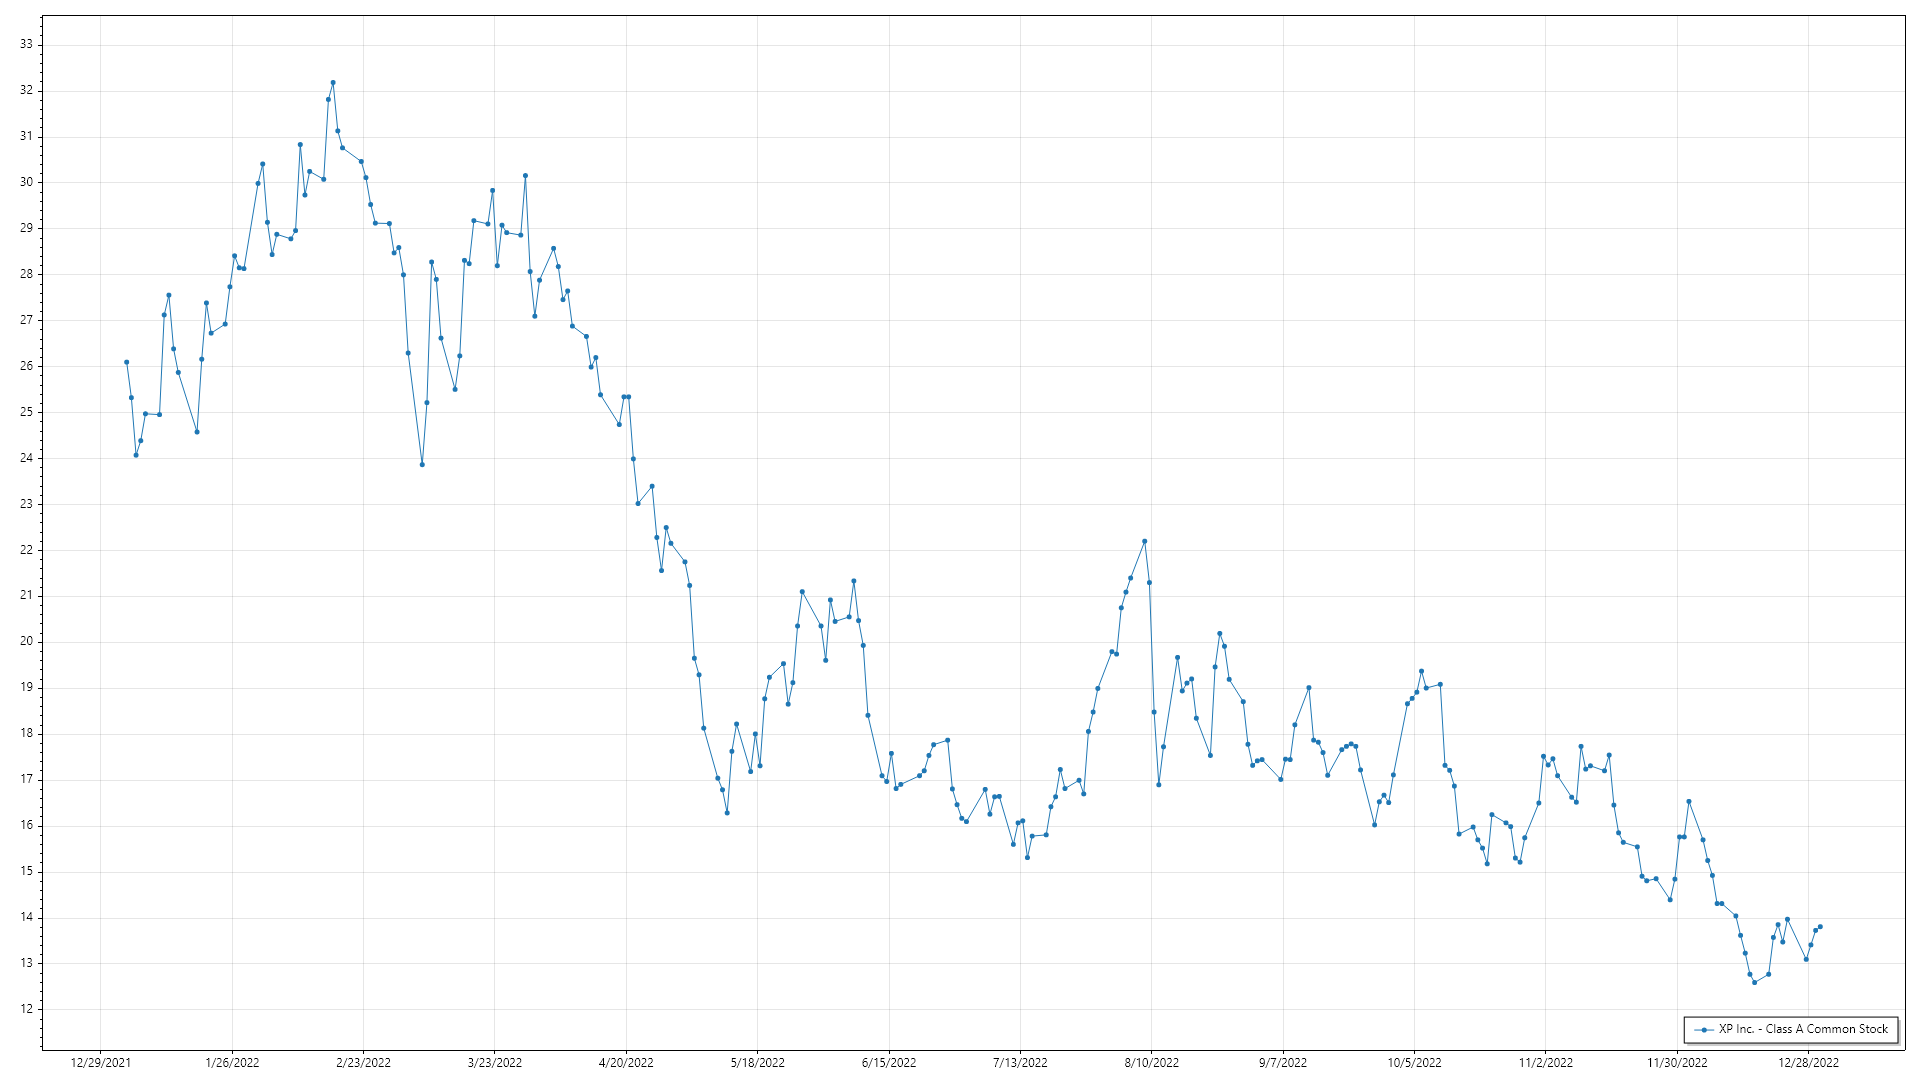Click the 27 value on y-axis

[26, 320]
